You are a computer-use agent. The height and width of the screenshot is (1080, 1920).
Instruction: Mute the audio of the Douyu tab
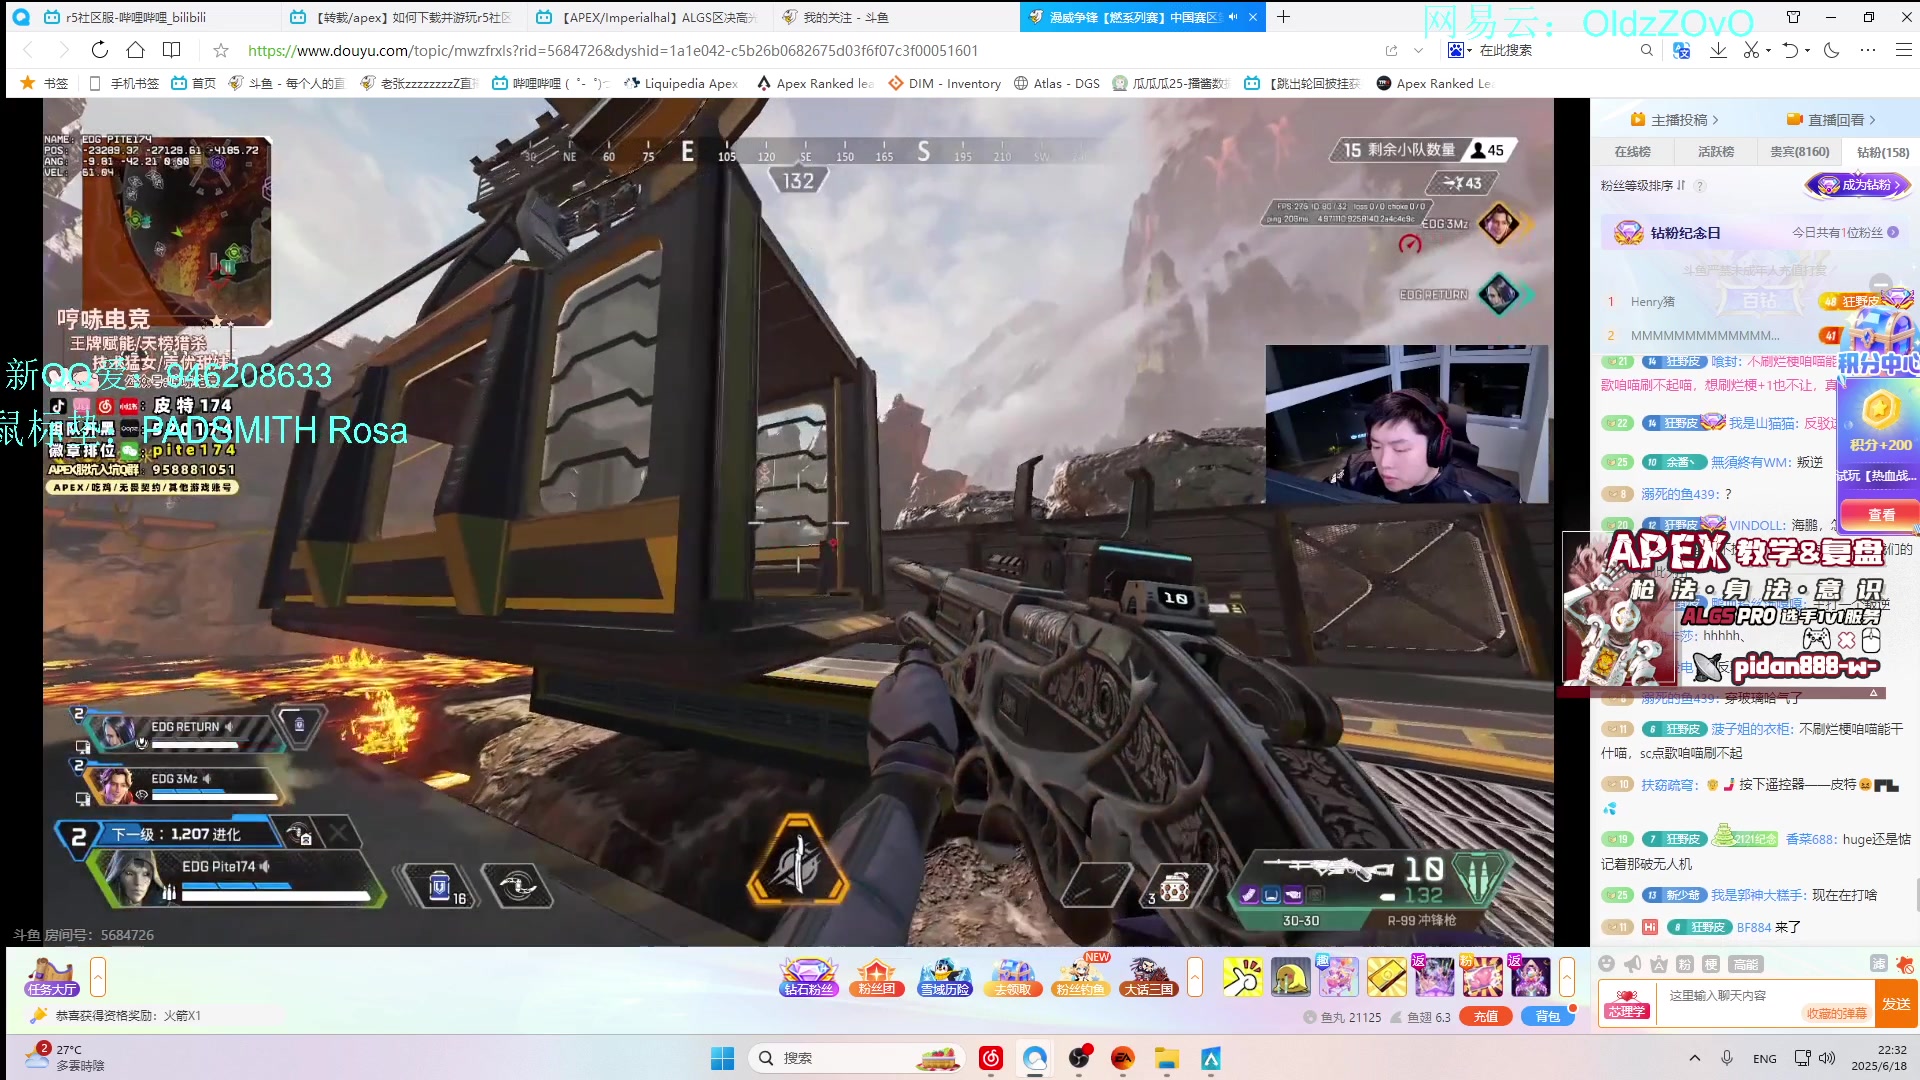1232,17
